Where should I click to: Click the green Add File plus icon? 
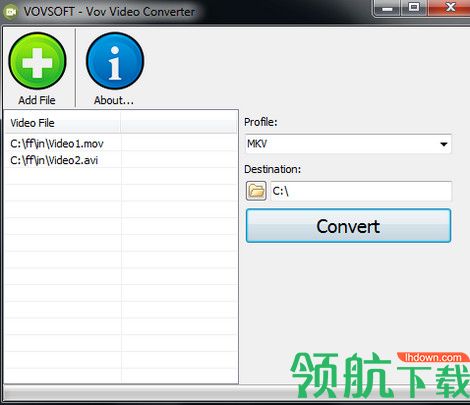(x=37, y=61)
